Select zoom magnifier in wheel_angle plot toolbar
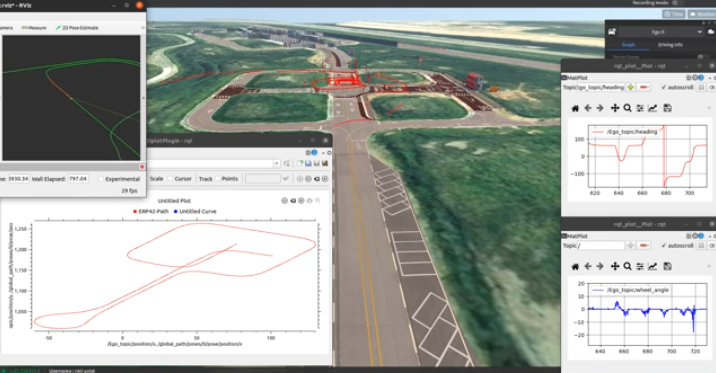Viewport: 716px width, 373px height. (x=627, y=266)
